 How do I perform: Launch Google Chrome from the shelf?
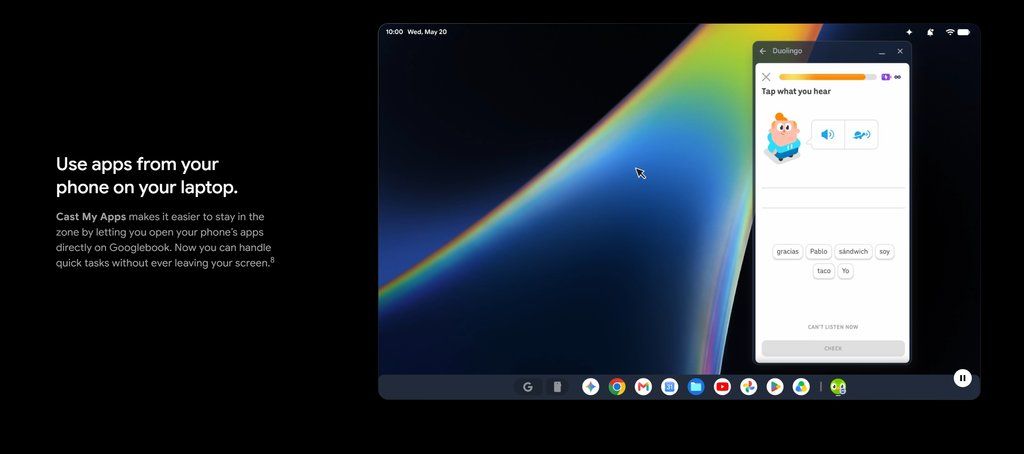(616, 387)
